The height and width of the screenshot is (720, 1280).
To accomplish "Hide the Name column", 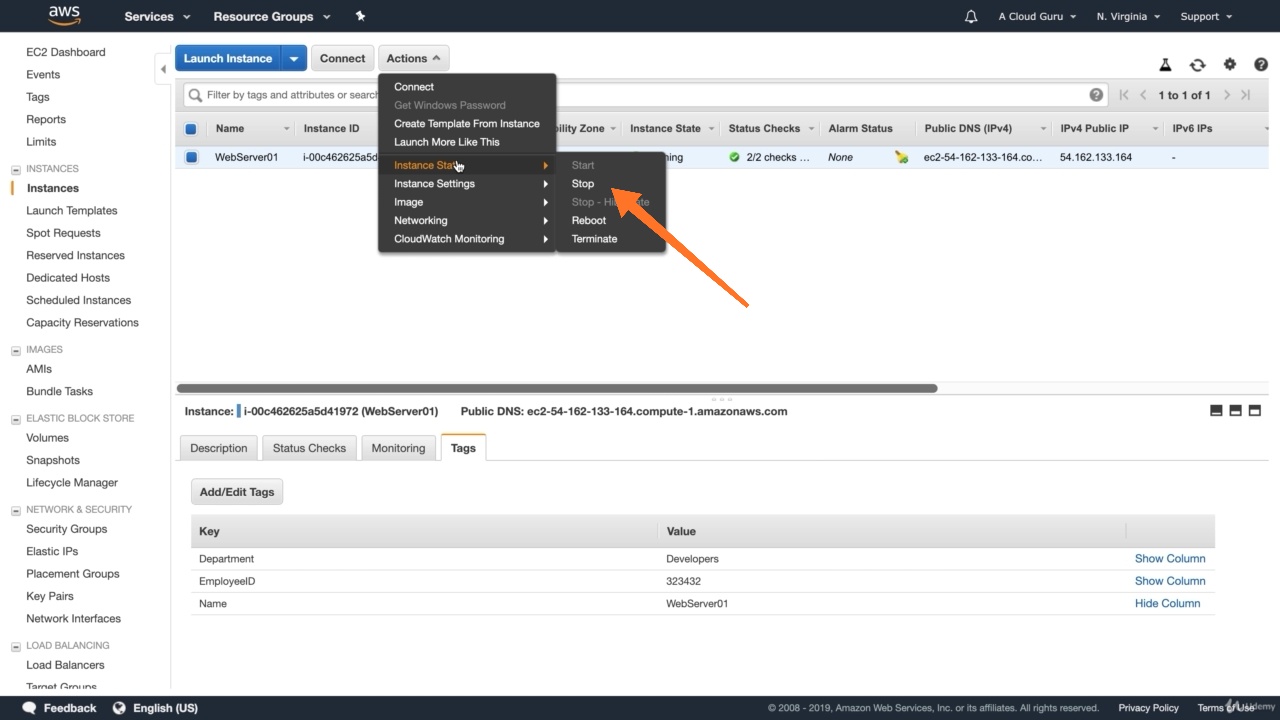I will tap(1168, 603).
